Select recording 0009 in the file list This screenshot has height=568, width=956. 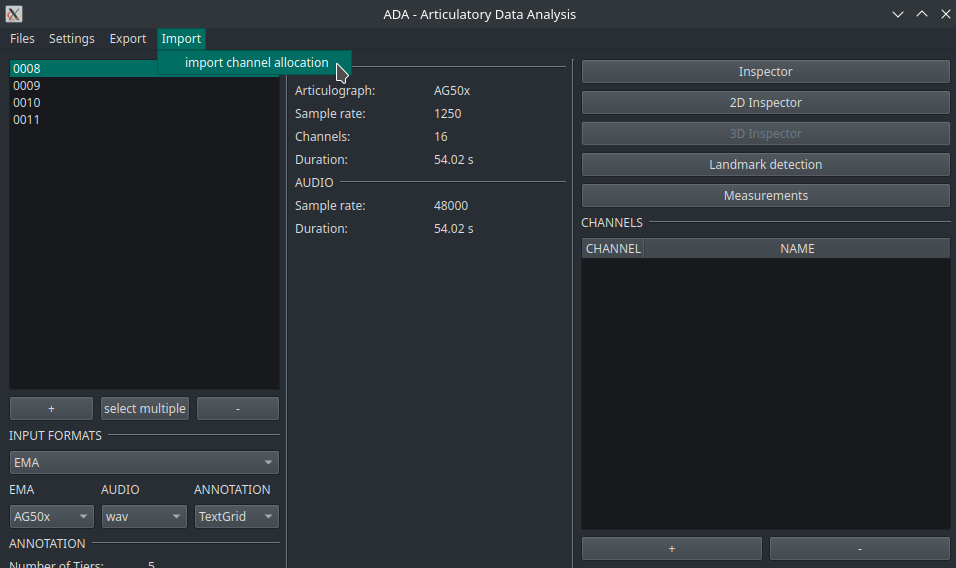(x=27, y=86)
